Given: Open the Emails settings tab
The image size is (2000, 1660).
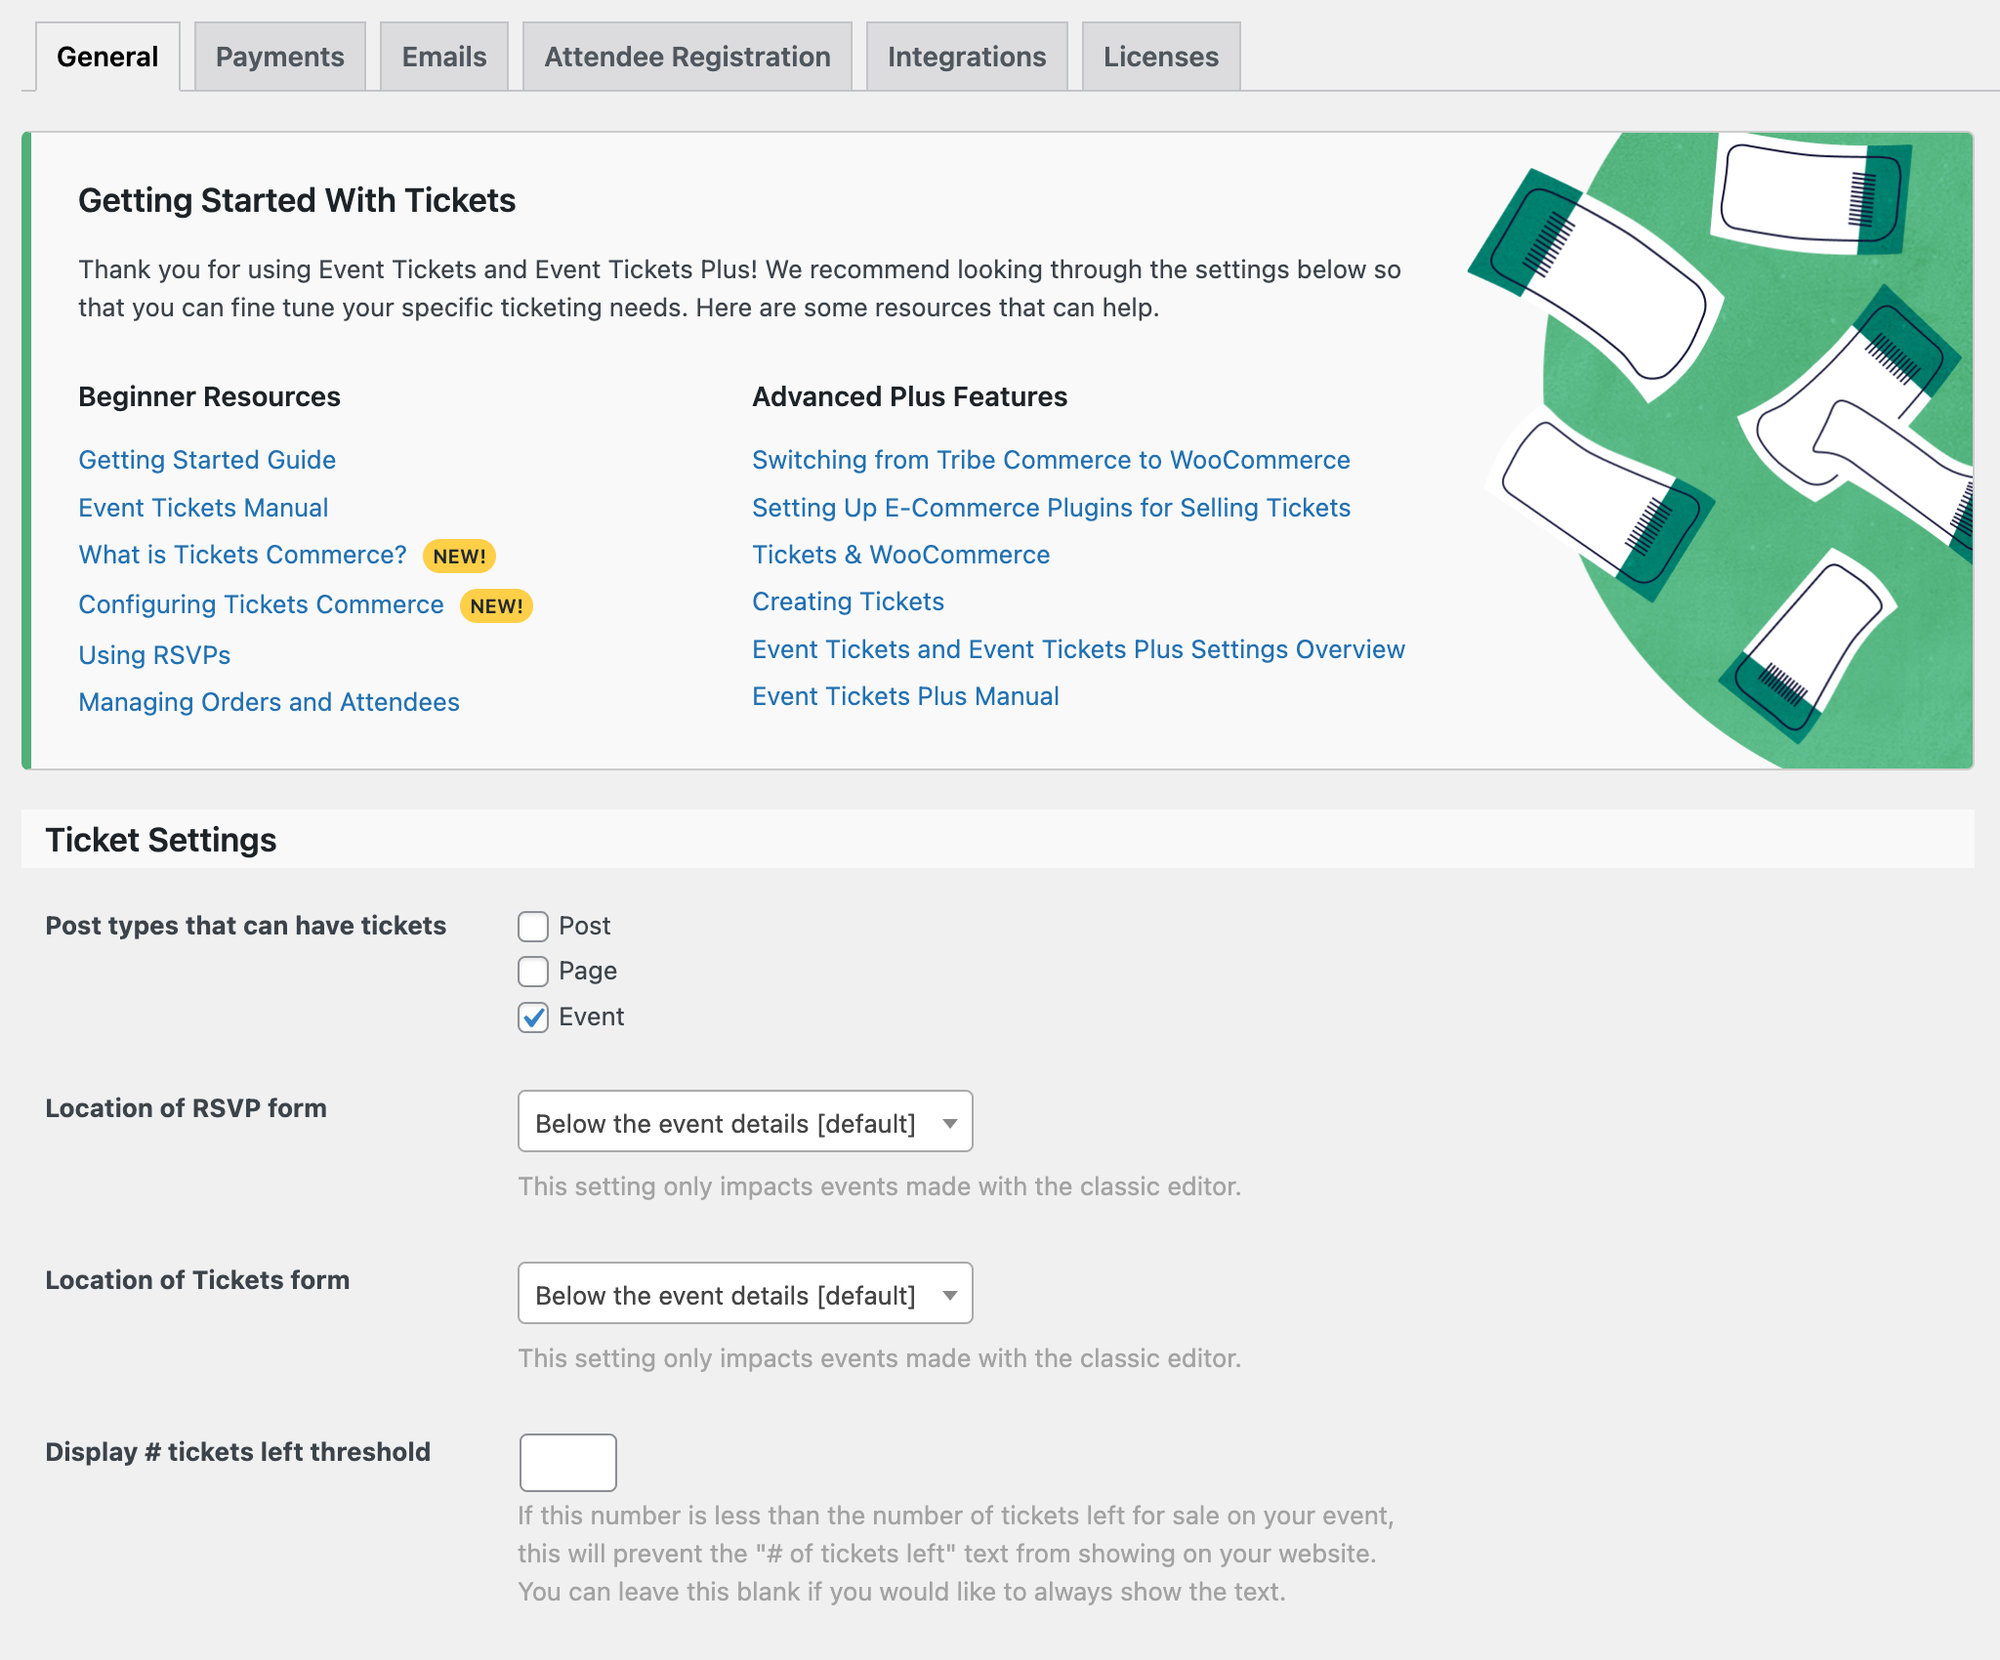Looking at the screenshot, I should 443,56.
